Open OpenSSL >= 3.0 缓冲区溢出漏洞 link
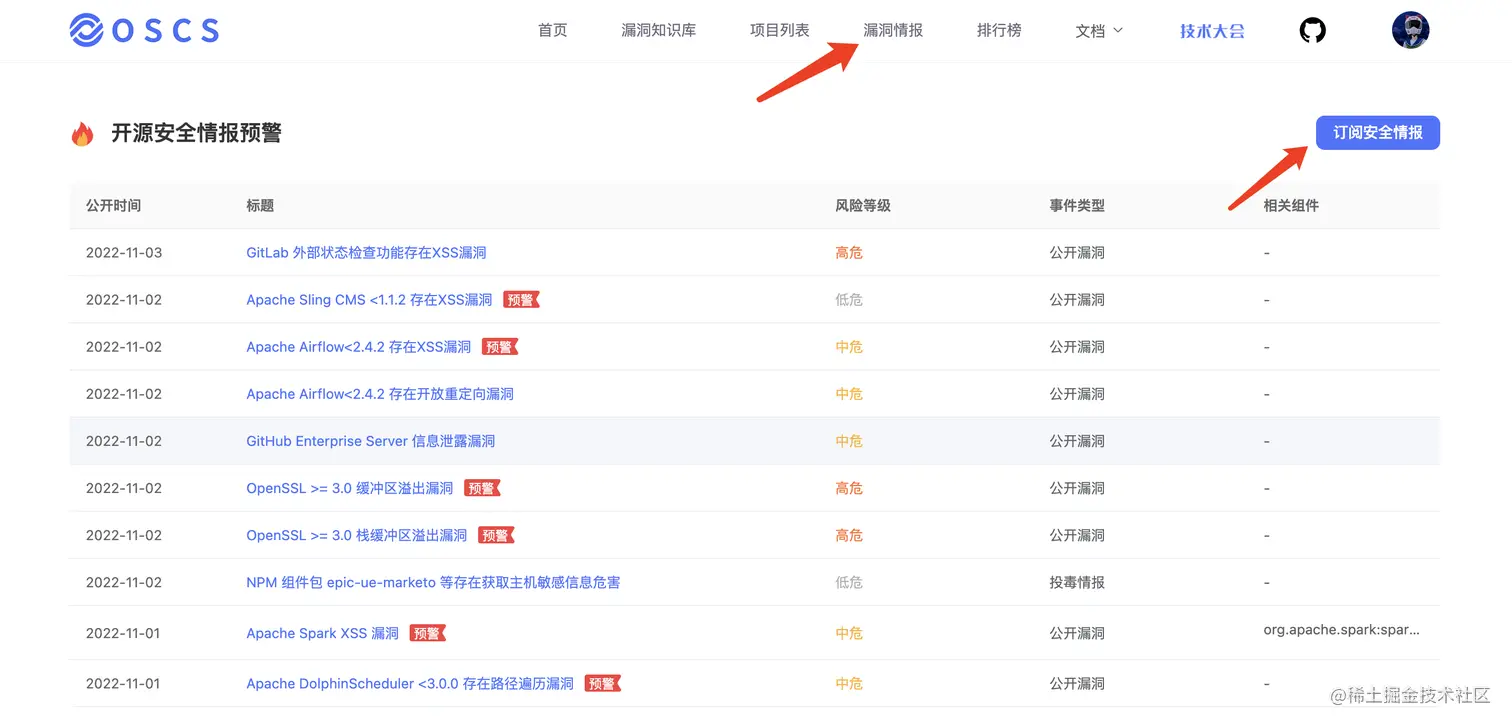 point(349,488)
